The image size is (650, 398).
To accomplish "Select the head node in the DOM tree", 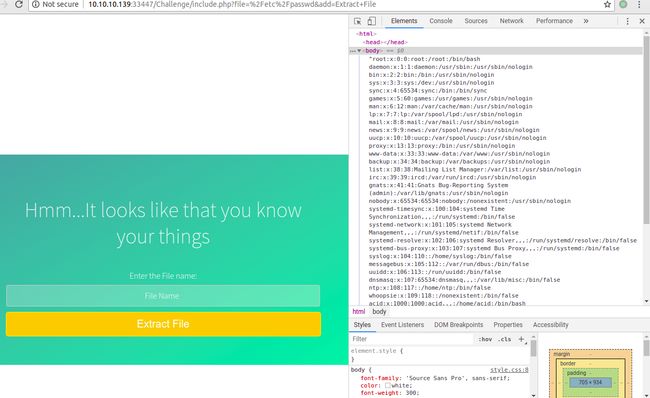I will [385, 42].
